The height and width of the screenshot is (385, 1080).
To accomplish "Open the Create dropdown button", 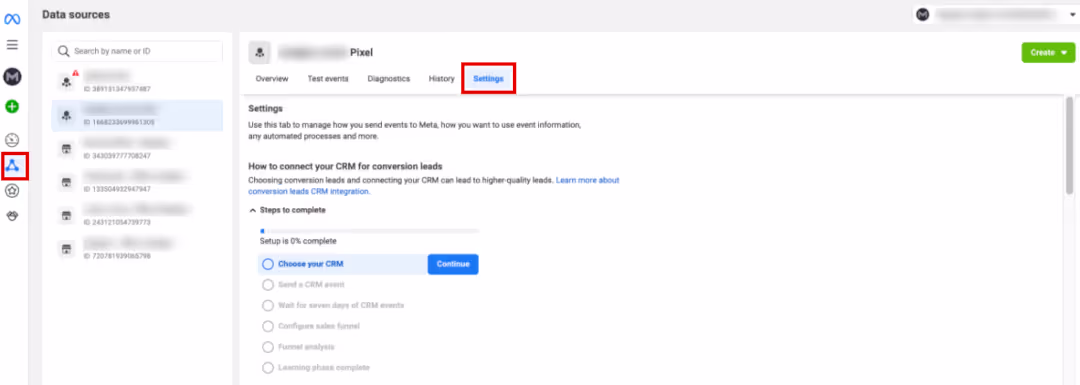I will coord(1048,52).
